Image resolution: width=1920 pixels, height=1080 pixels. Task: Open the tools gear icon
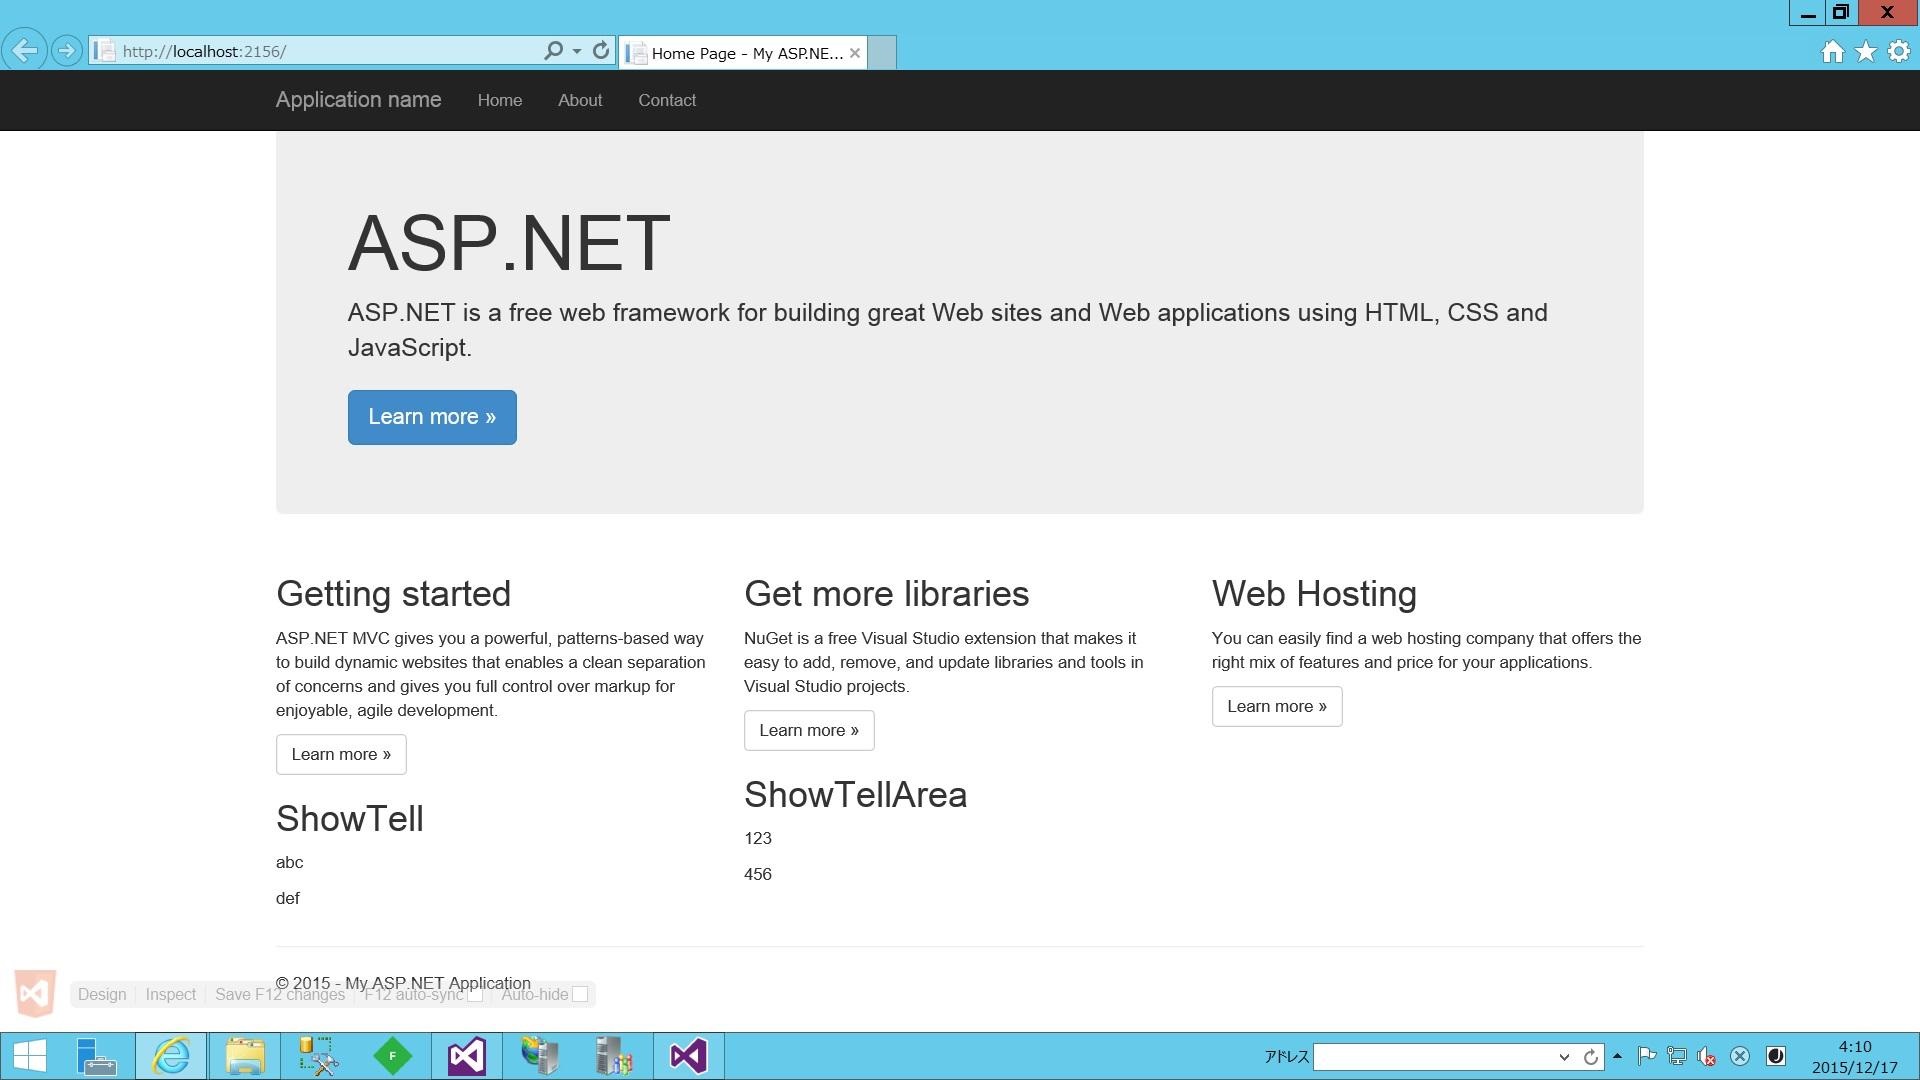tap(1899, 52)
